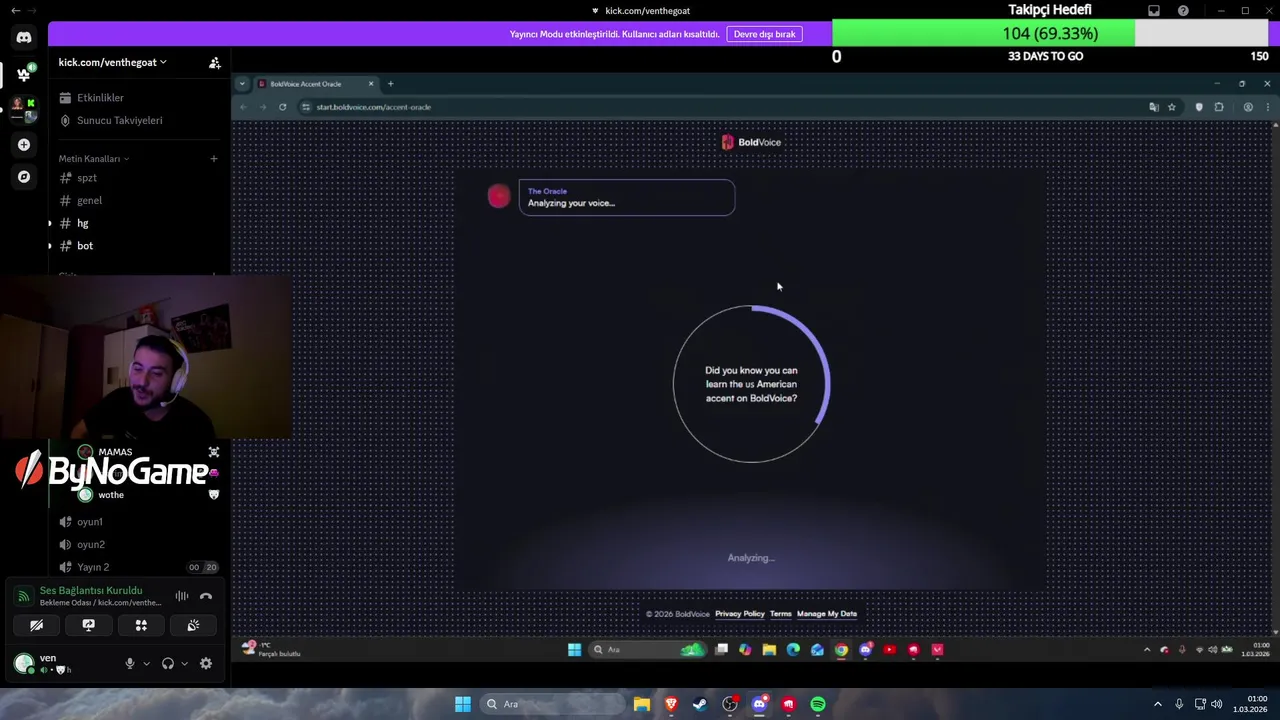The height and width of the screenshot is (720, 1280).
Task: Toggle the camera in voice panel
Action: [x=36, y=625]
